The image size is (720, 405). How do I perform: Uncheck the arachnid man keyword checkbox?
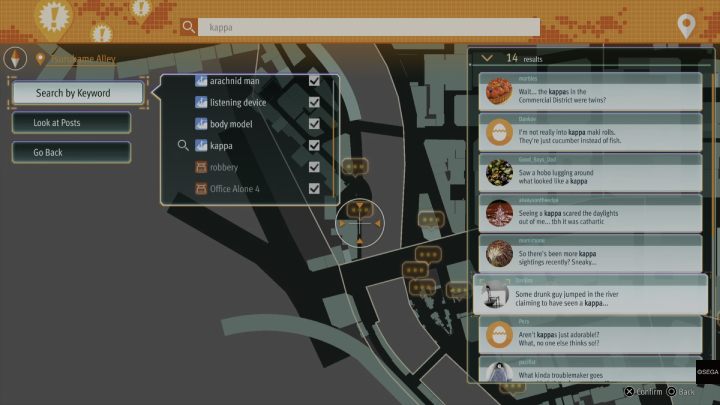click(314, 80)
